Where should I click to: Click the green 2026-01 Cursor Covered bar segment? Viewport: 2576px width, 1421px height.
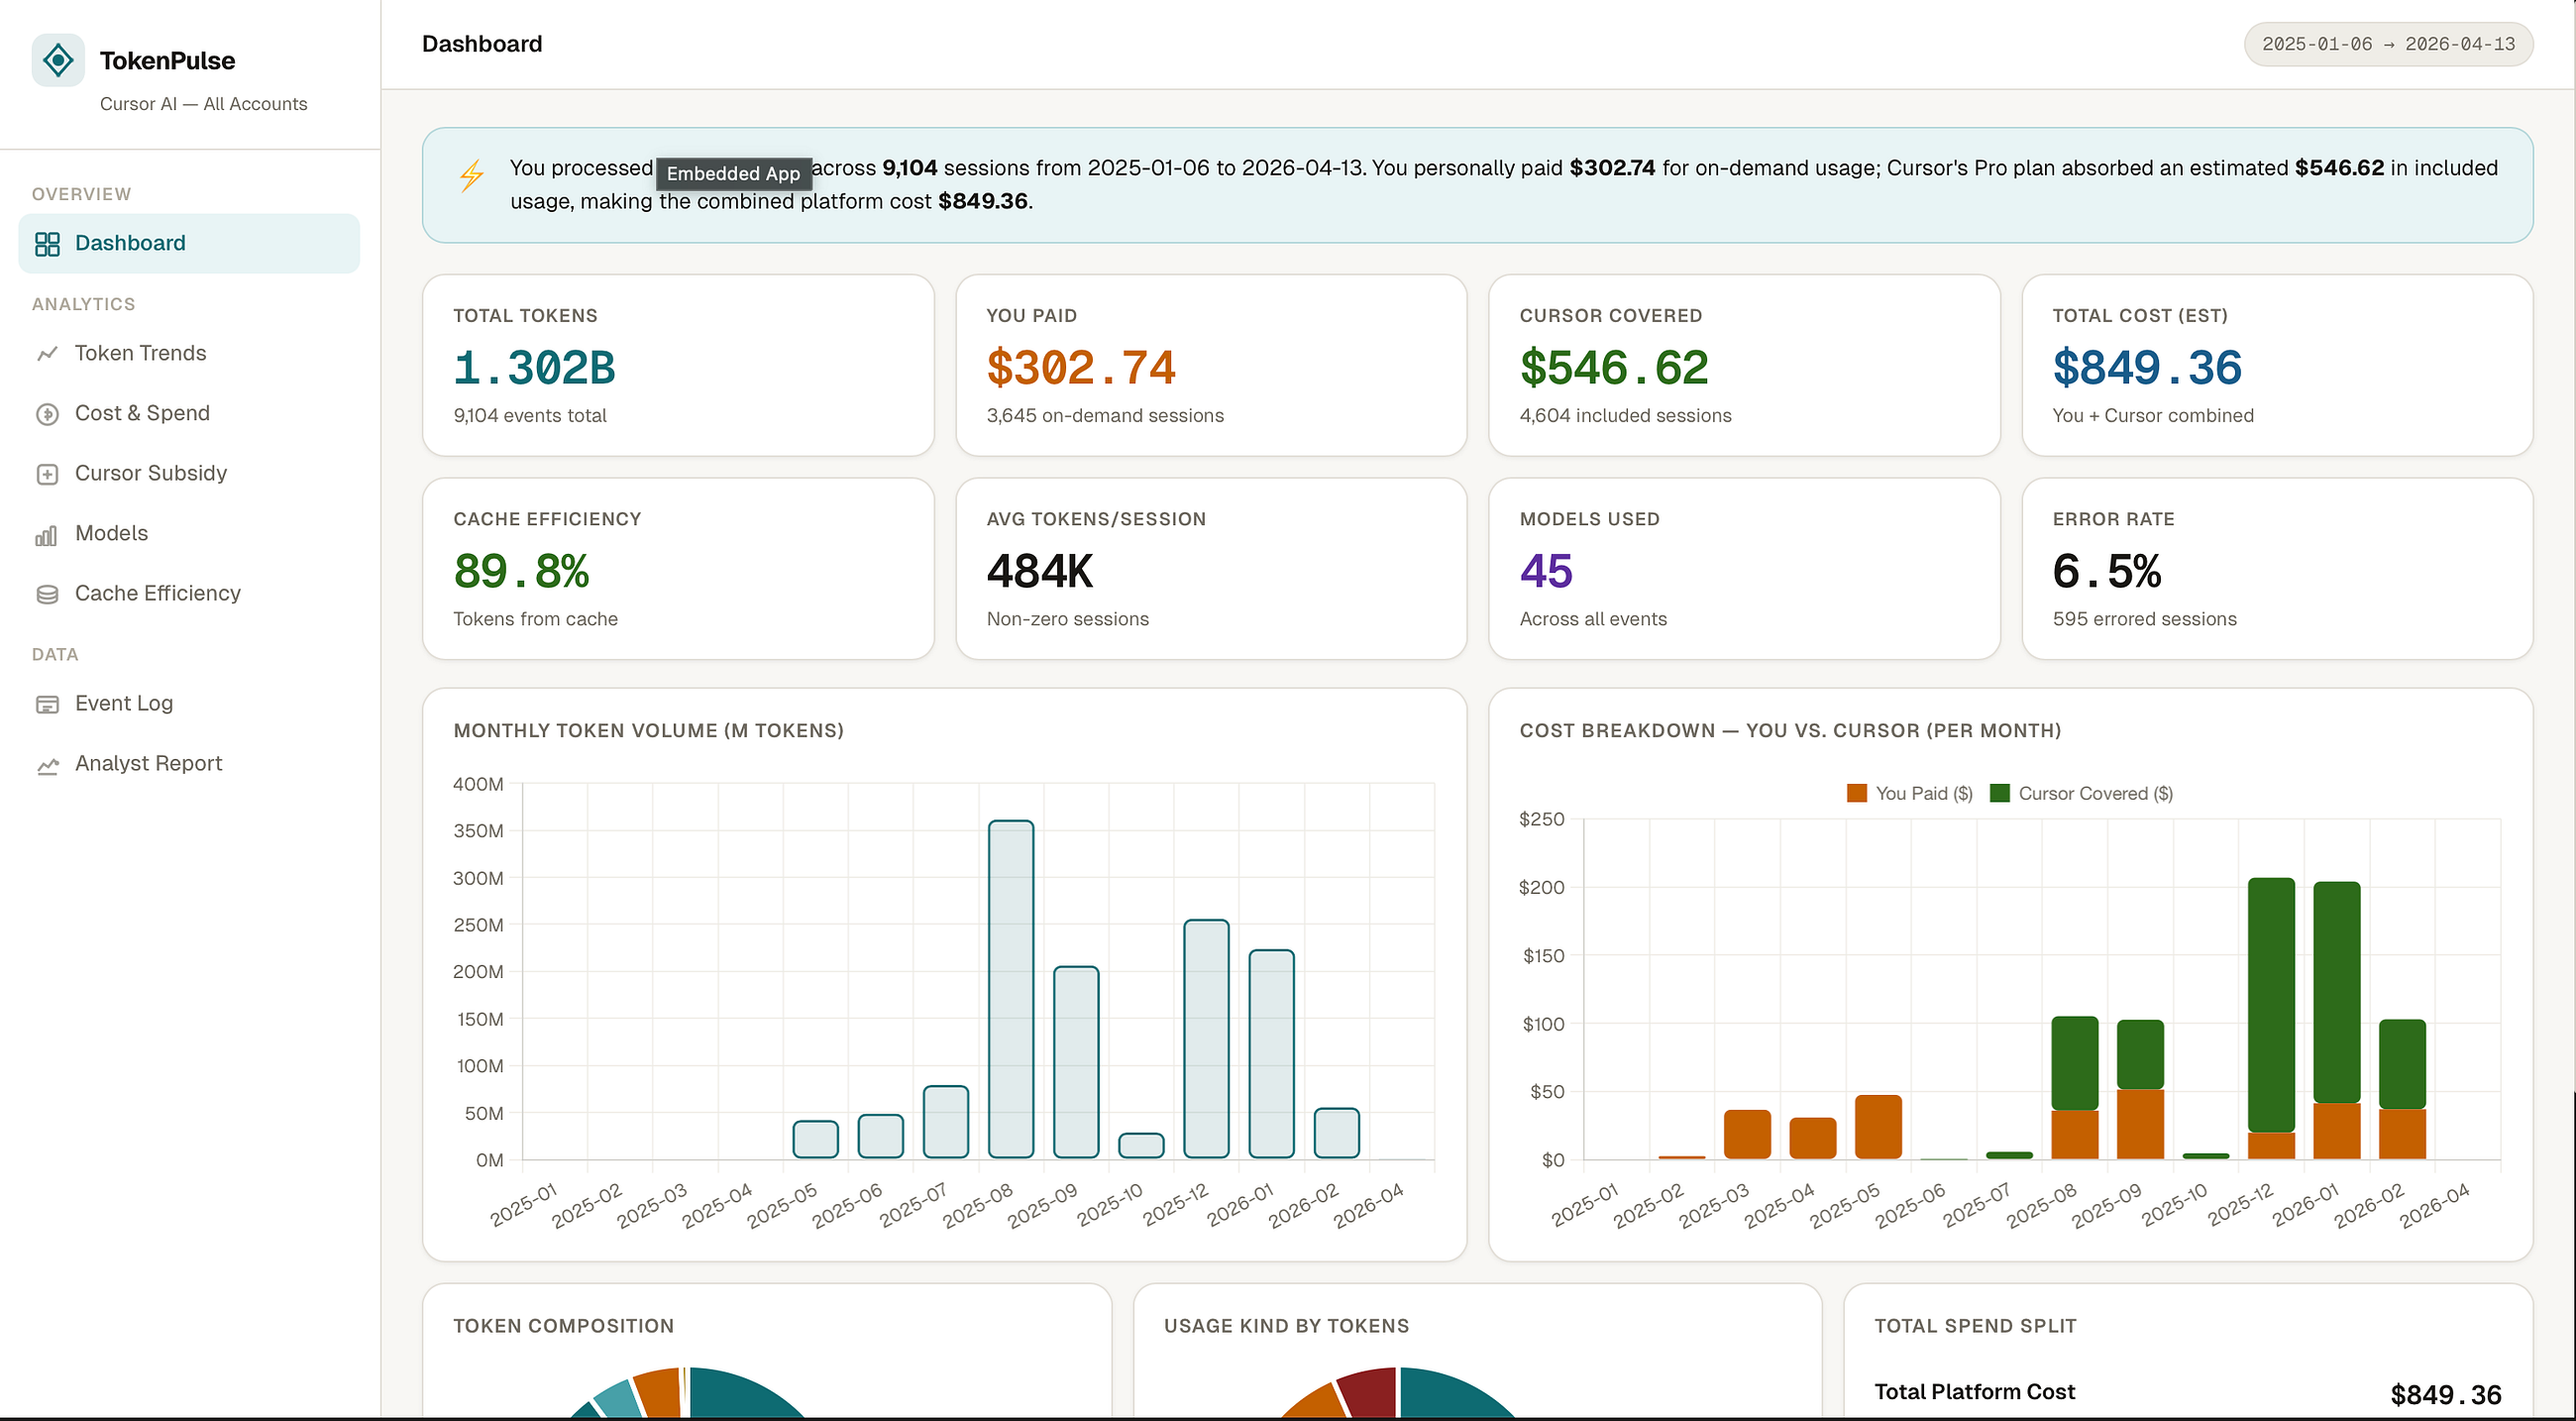click(x=2337, y=992)
